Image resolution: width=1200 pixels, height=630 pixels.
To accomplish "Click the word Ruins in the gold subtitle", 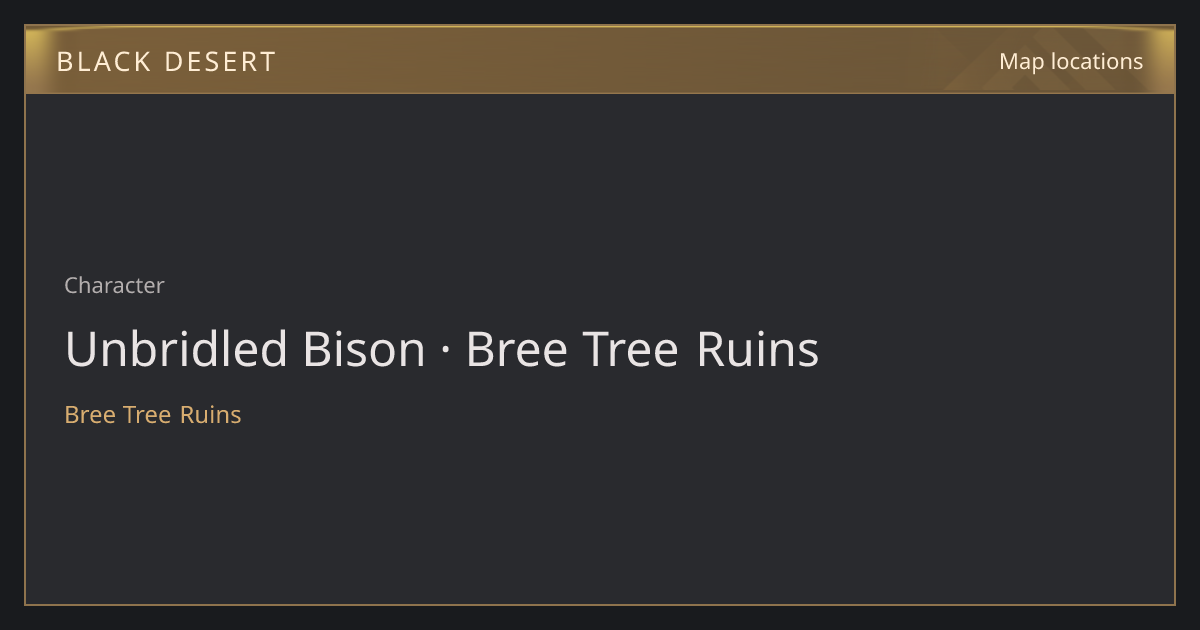I will pyautogui.click(x=210, y=414).
